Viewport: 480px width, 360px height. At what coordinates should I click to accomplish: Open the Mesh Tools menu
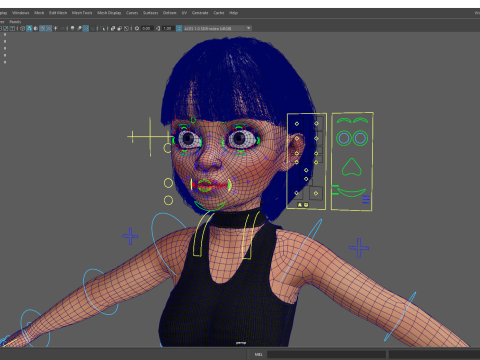pyautogui.click(x=82, y=13)
